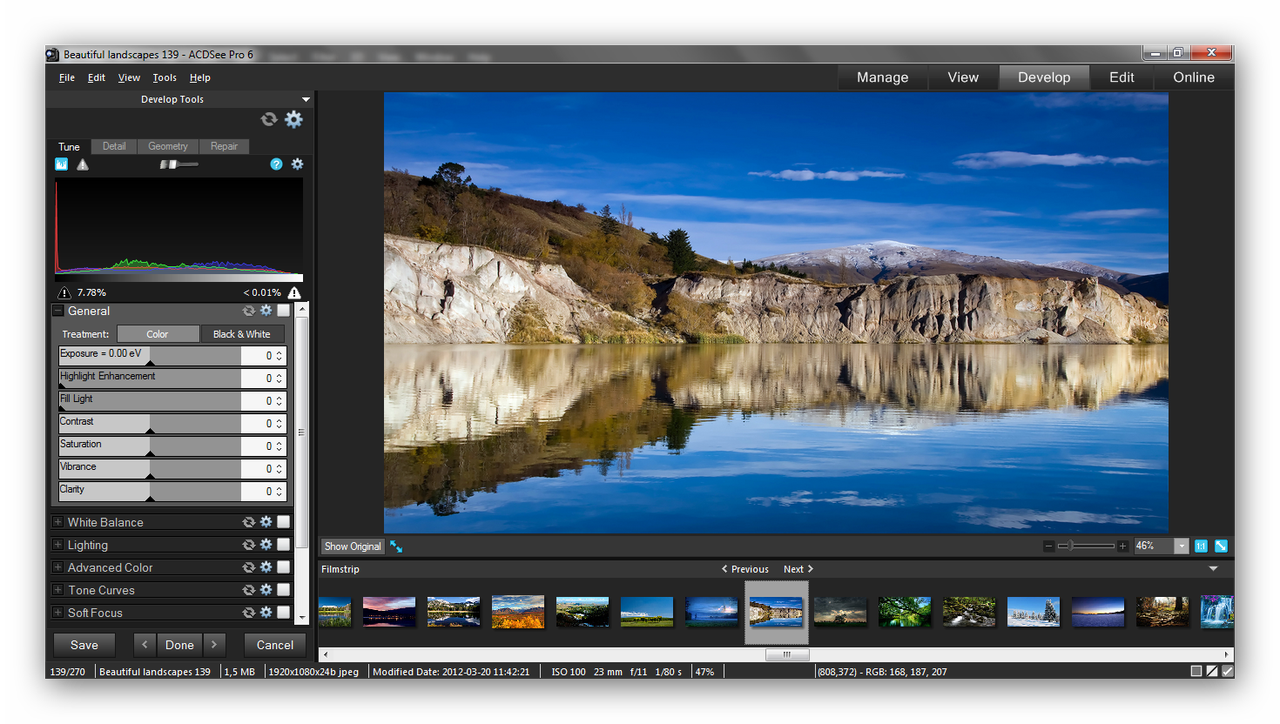1280x724 pixels.
Task: Reset the Tone Curves group
Action: 248,590
